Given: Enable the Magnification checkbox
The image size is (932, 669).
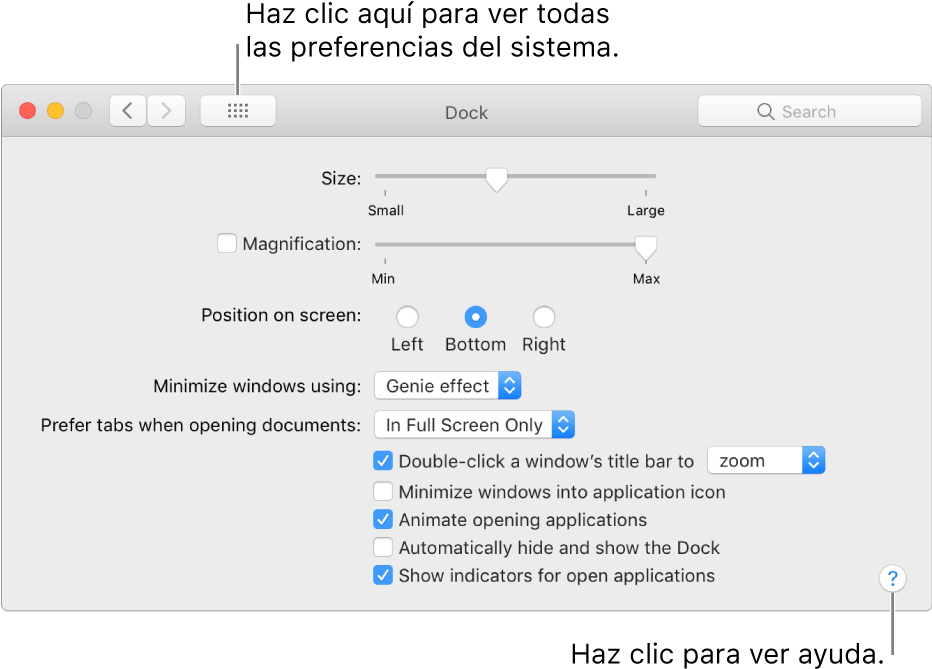Looking at the screenshot, I should point(227,242).
